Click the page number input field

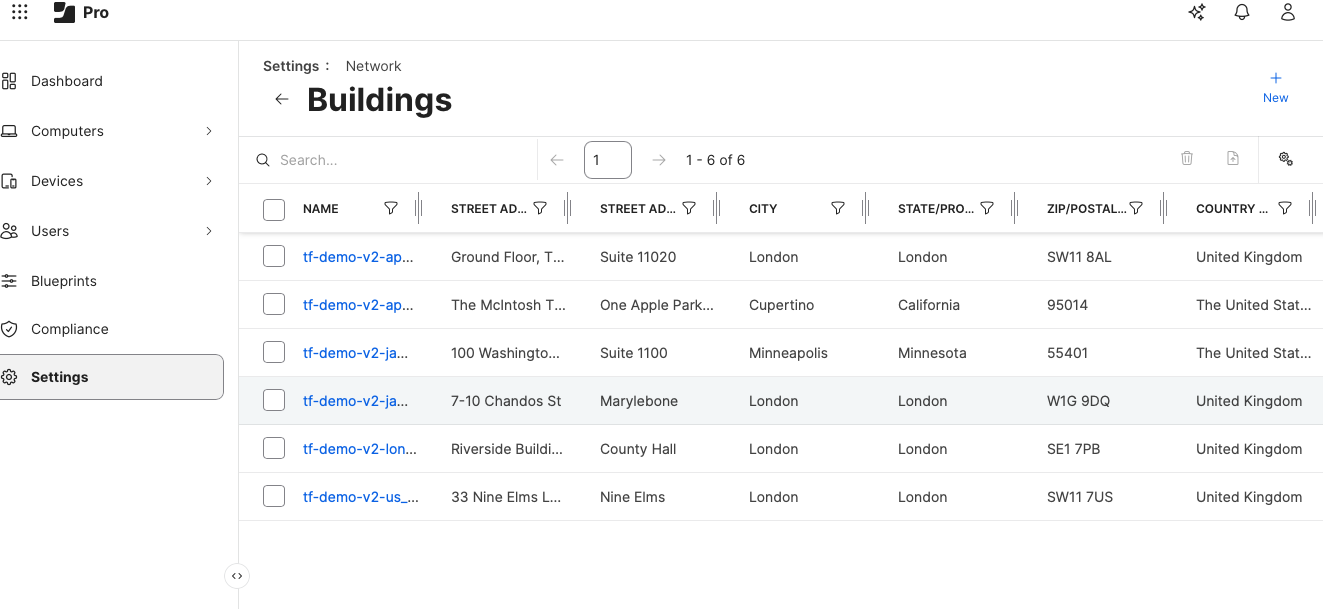[x=607, y=159]
